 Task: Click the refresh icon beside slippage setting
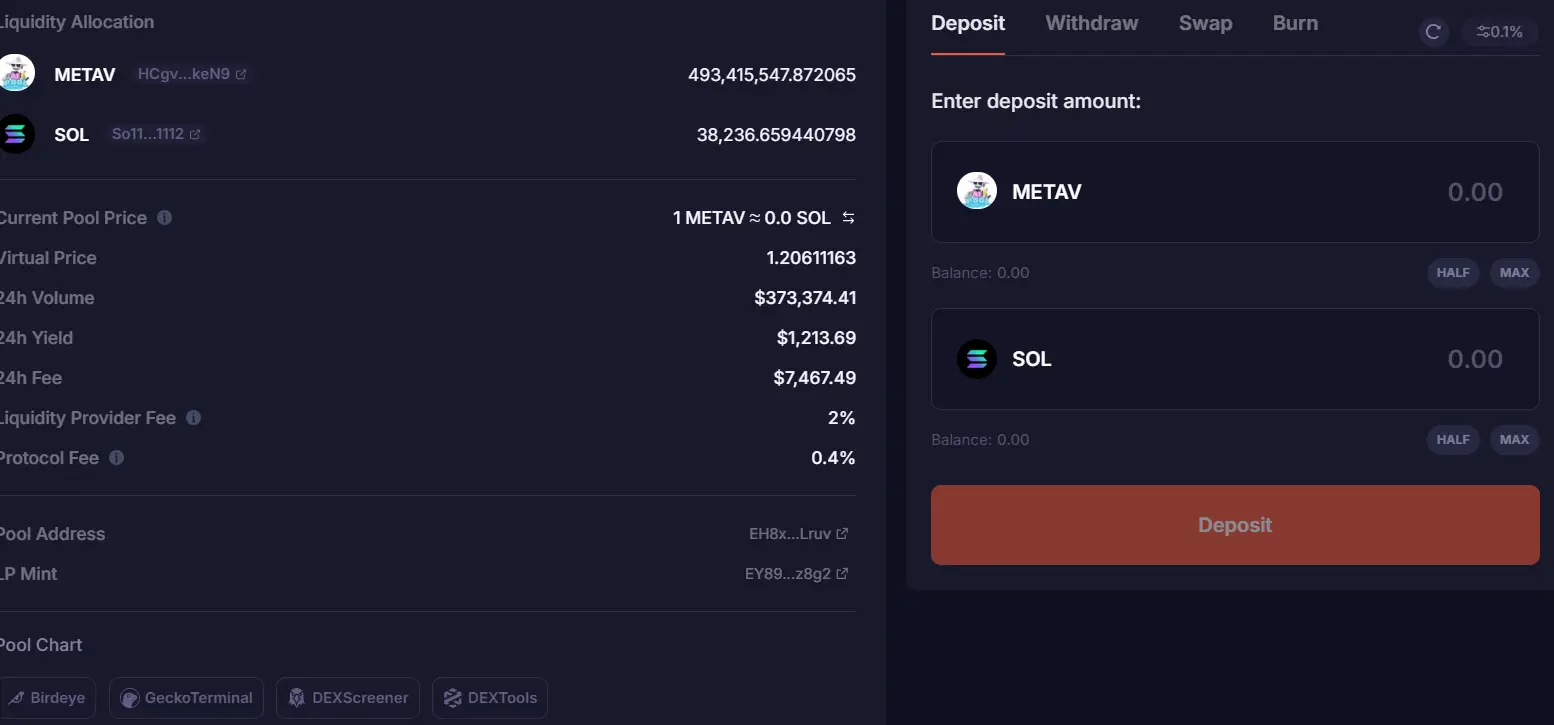pyautogui.click(x=1433, y=32)
